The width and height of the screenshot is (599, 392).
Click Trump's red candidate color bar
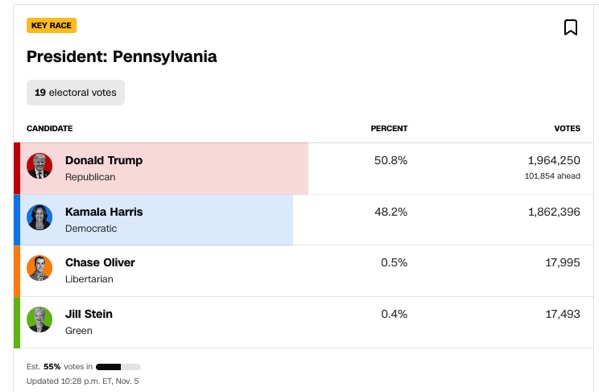click(x=17, y=168)
